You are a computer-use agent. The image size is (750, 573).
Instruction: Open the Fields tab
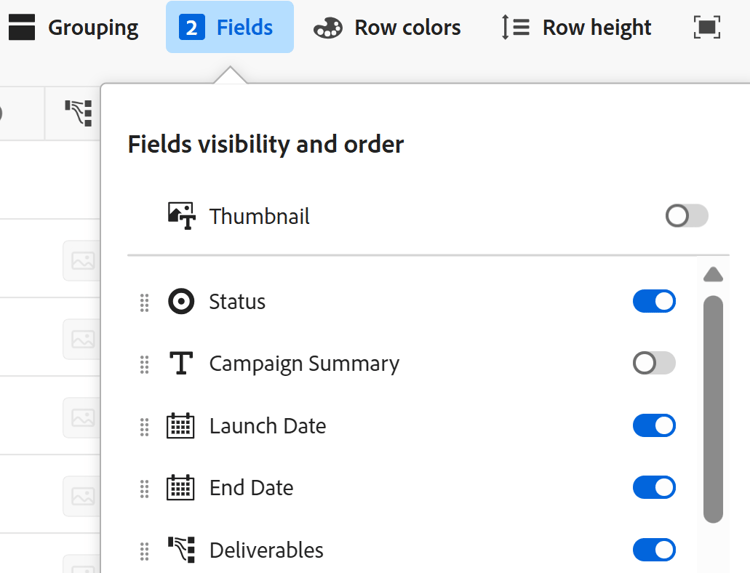[229, 27]
